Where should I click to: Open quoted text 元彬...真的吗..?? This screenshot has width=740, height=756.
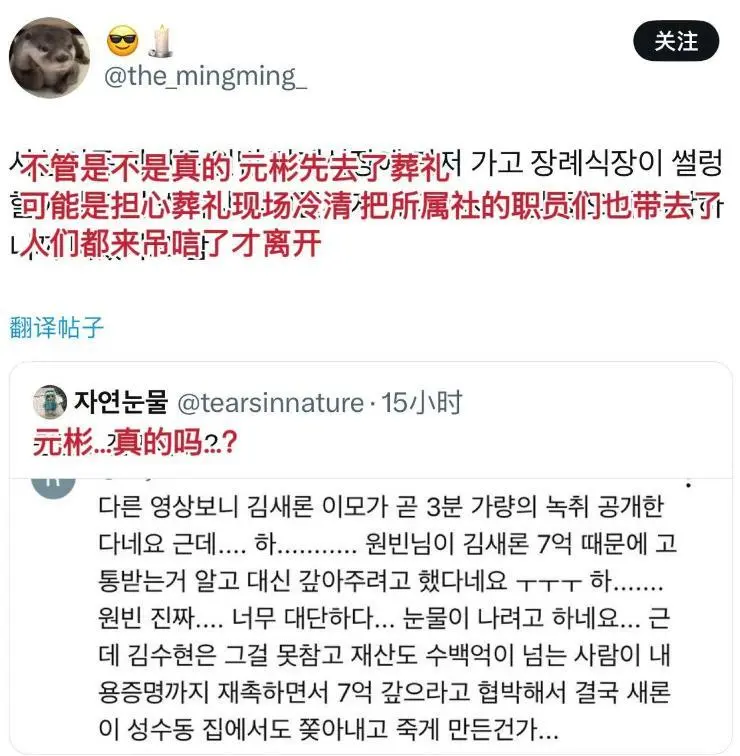point(135,441)
